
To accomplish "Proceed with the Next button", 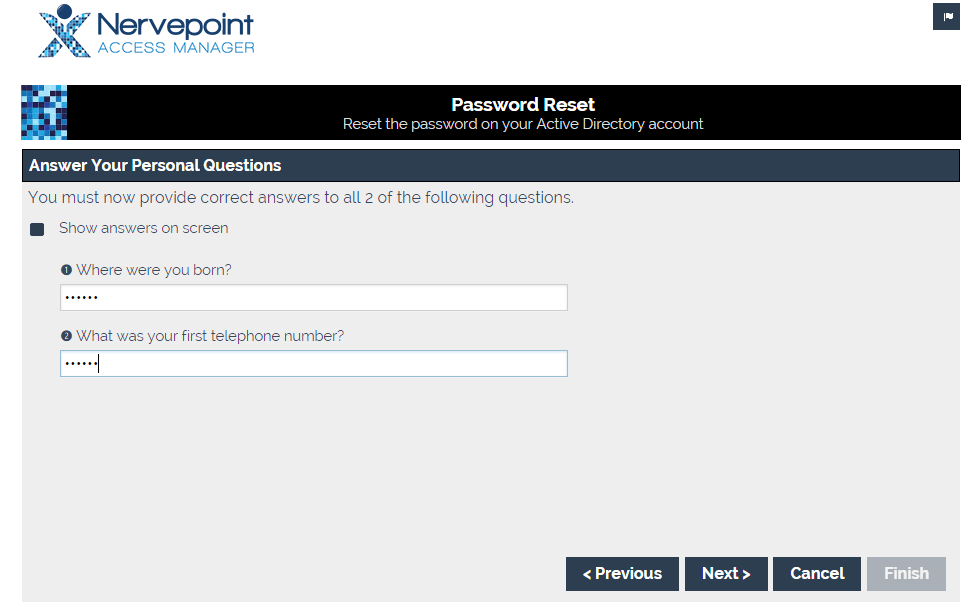I will (726, 574).
